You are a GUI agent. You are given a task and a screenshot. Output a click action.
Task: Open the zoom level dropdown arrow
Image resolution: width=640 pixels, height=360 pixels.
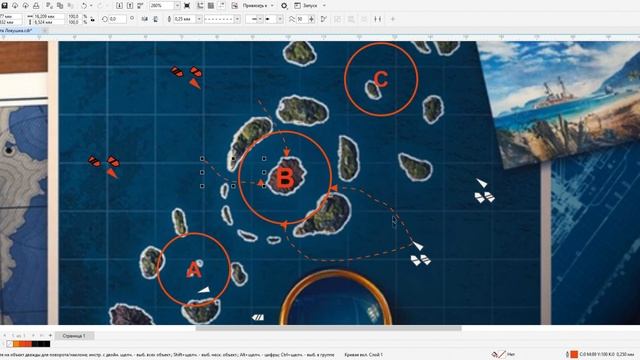pyautogui.click(x=178, y=6)
